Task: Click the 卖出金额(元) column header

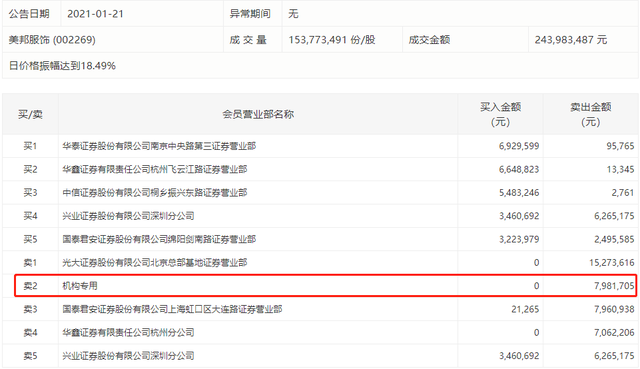Action: point(591,114)
